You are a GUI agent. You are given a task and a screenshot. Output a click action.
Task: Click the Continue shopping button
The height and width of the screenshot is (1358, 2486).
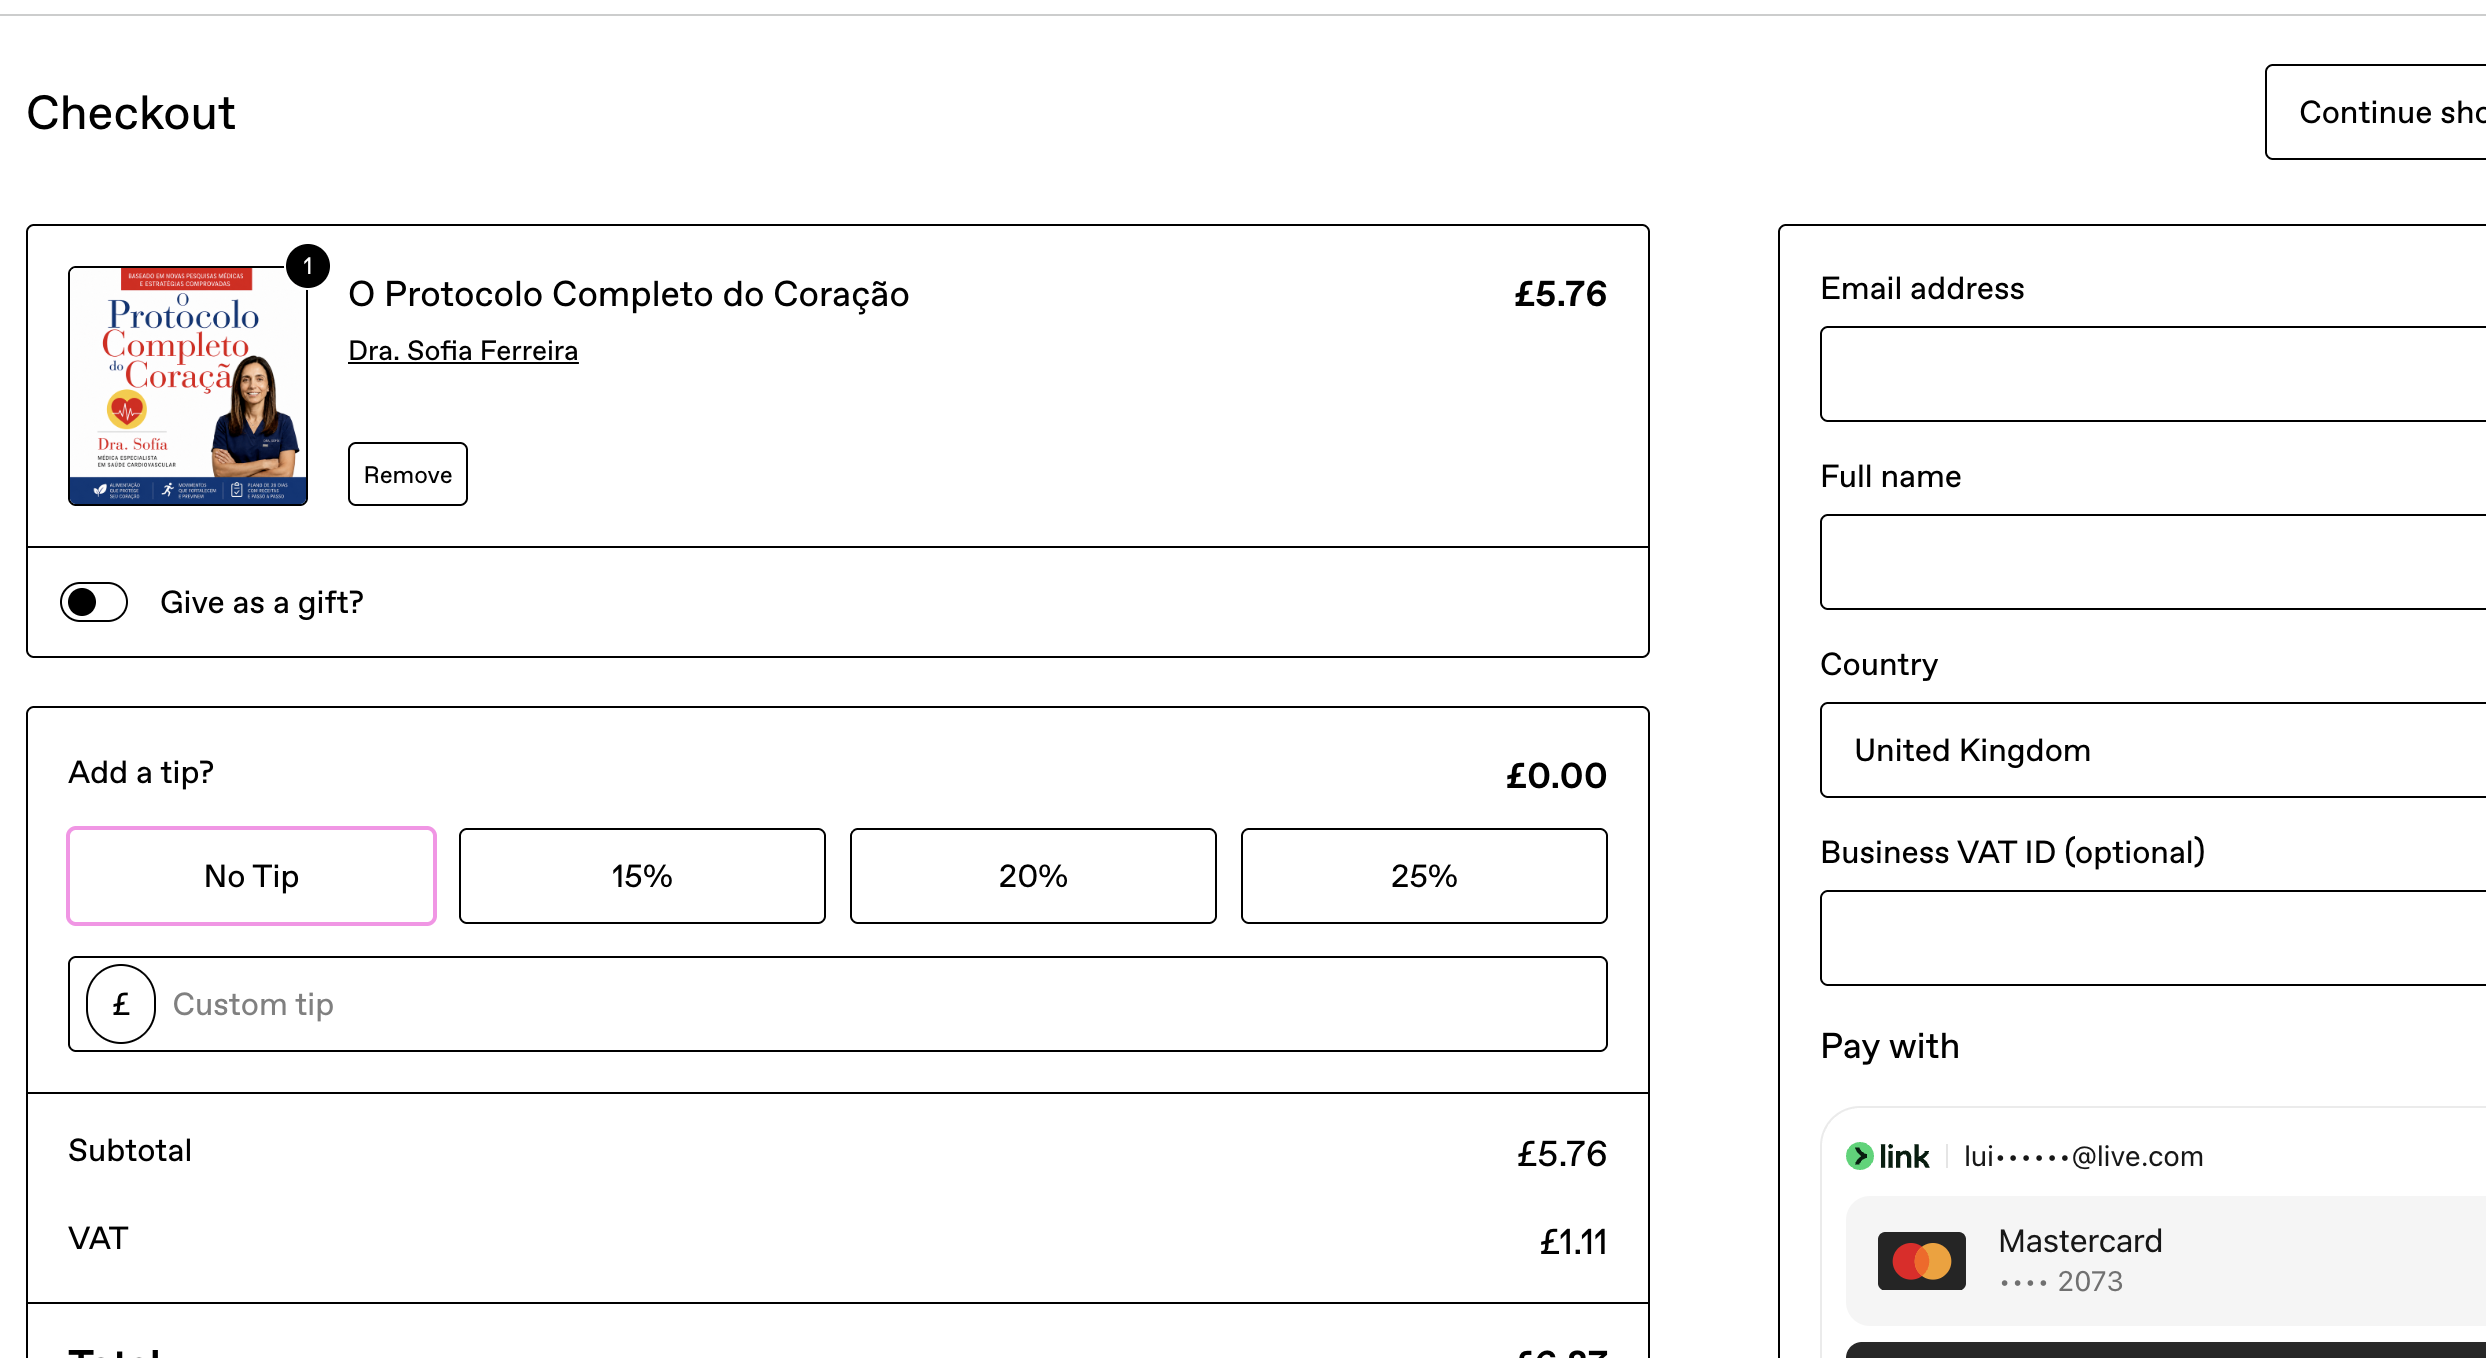click(x=2376, y=112)
